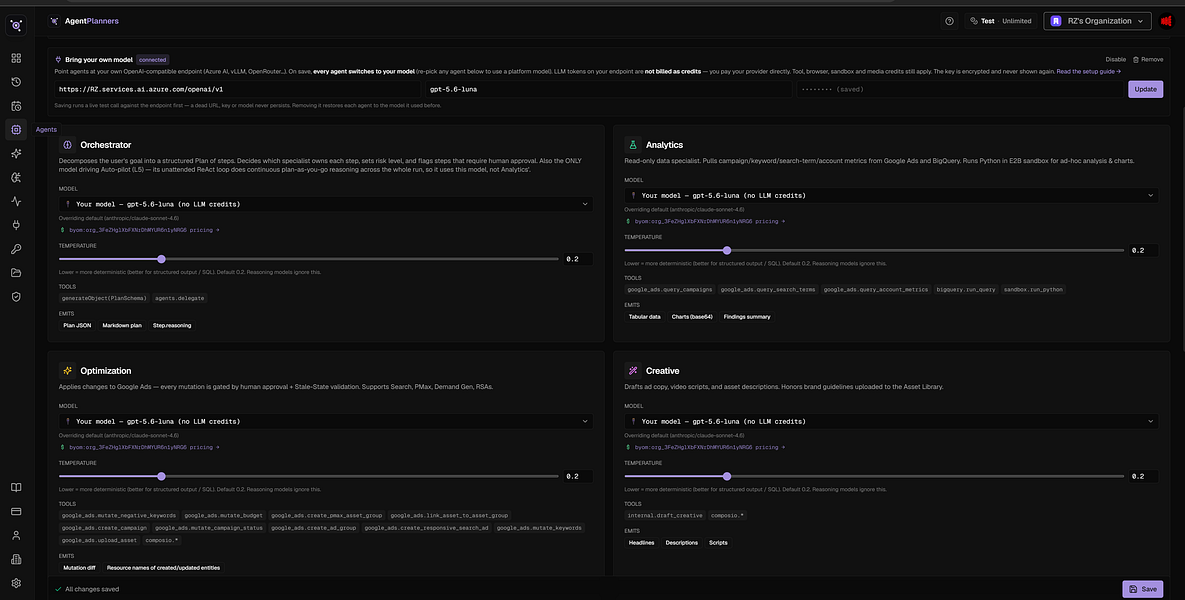This screenshot has height=600, width=1185.
Task: Click the Optimization temperature slider handle
Action: tap(161, 476)
